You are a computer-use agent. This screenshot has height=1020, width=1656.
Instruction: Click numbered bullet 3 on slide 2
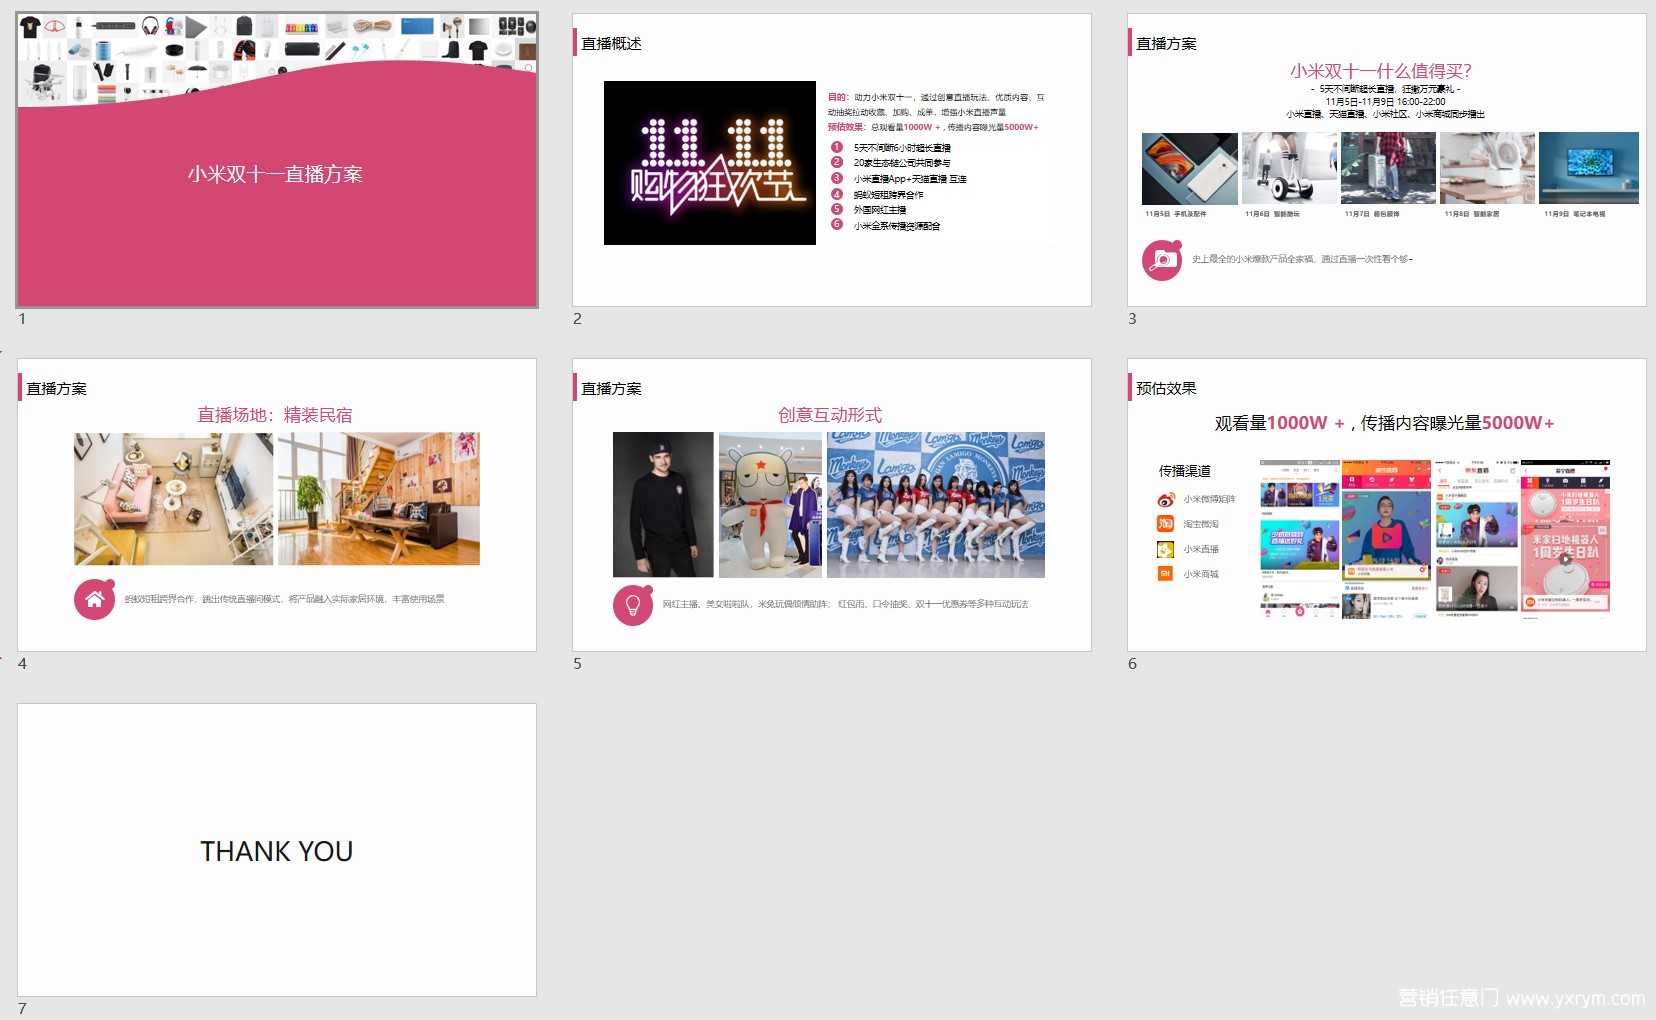(x=837, y=178)
